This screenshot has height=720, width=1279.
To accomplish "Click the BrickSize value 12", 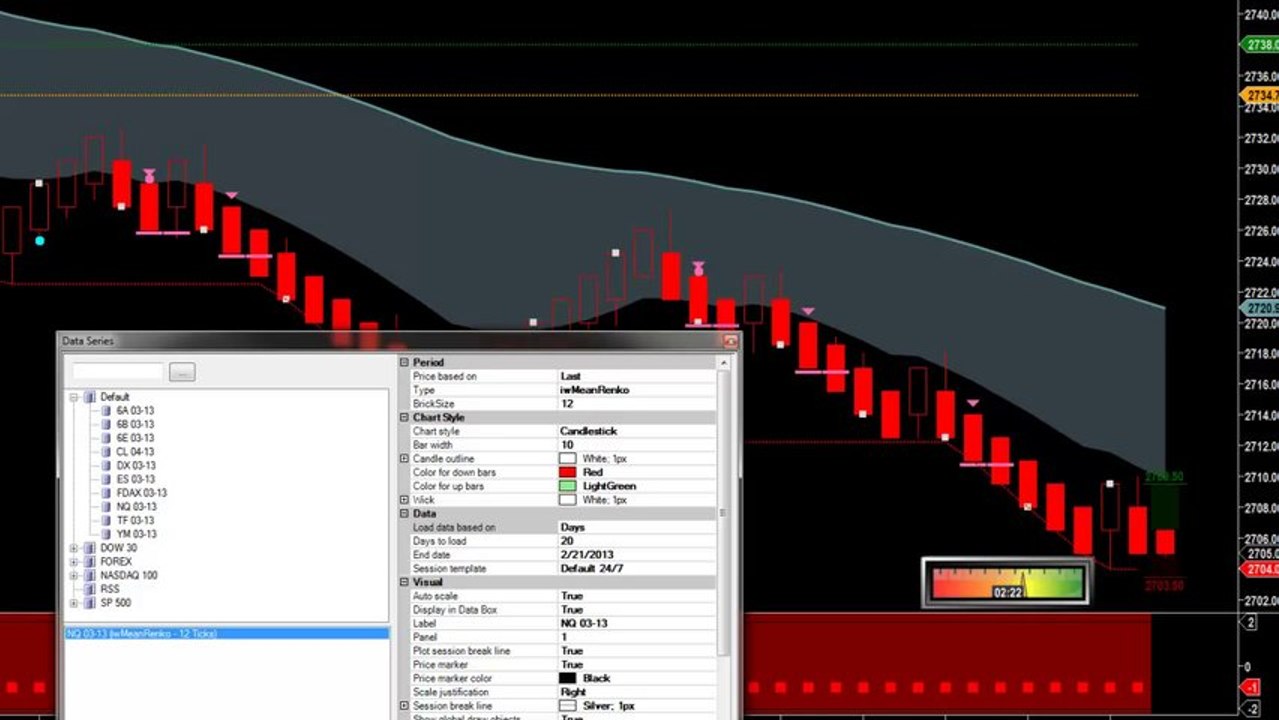I will [636, 403].
